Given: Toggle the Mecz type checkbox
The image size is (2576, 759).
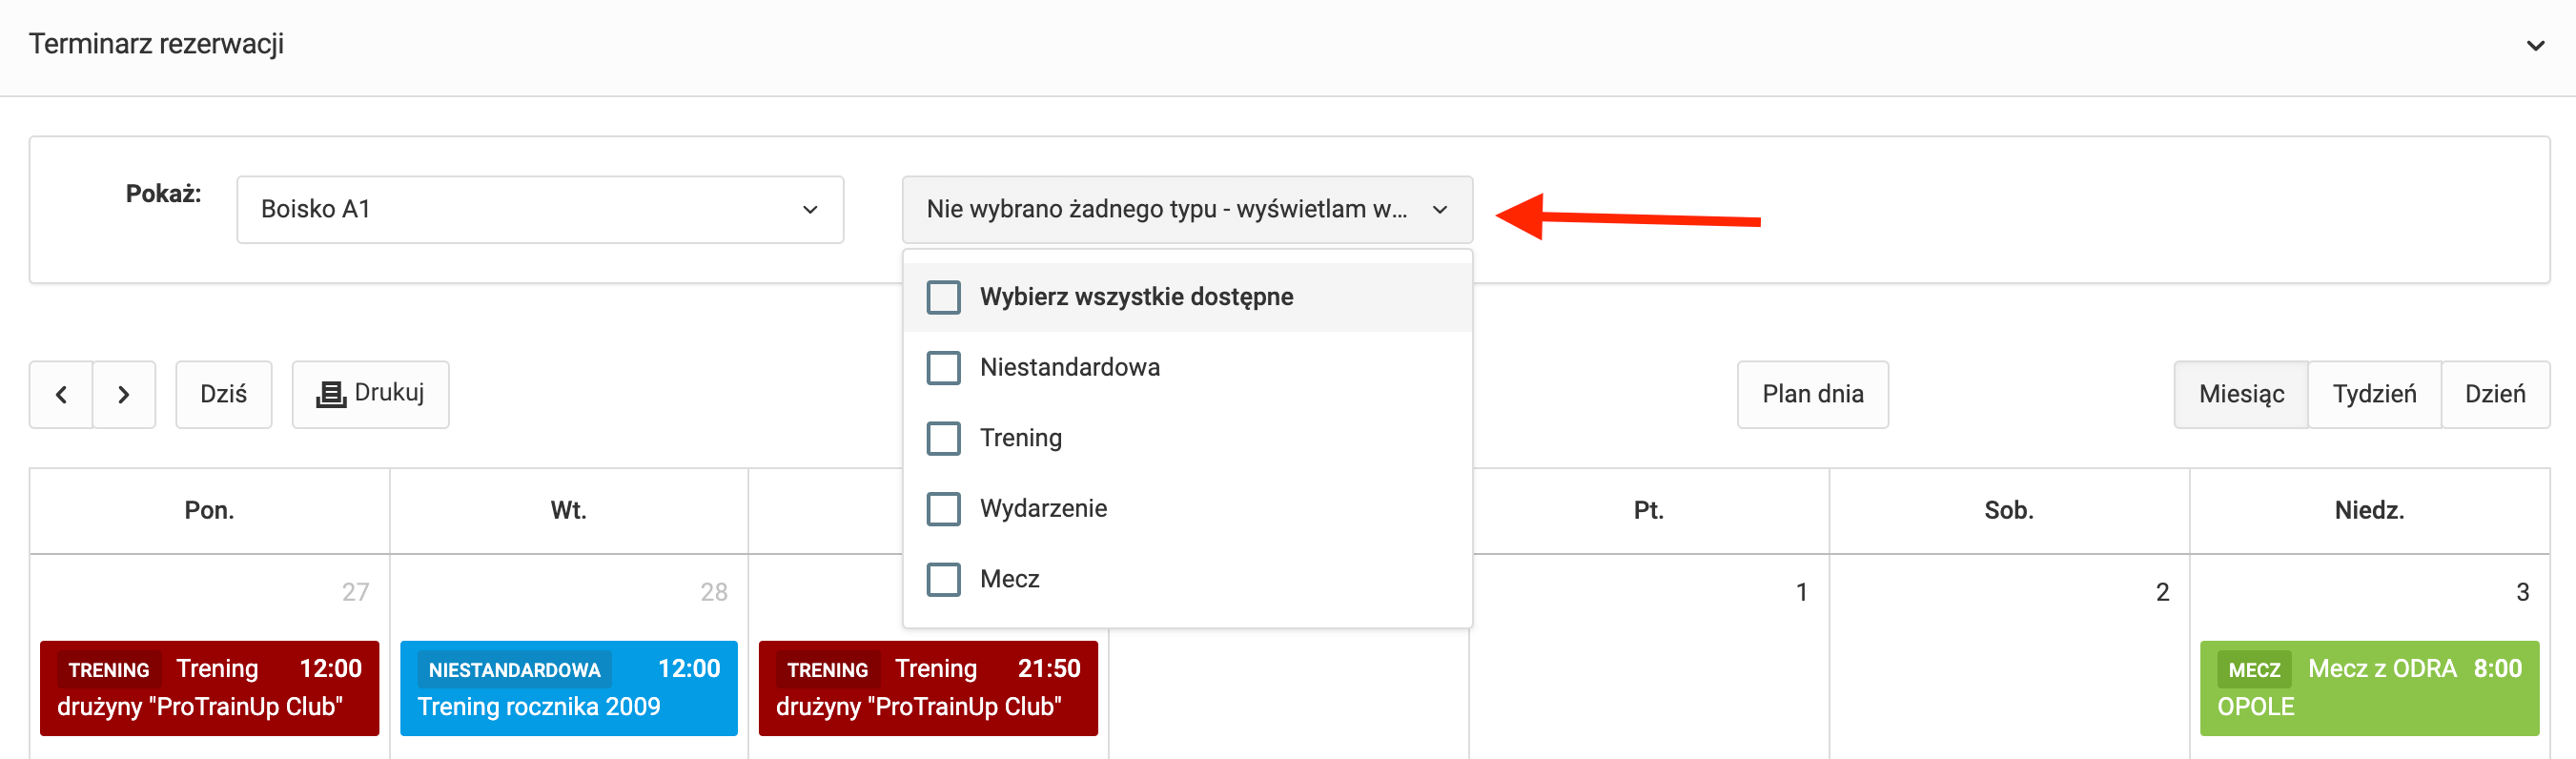Looking at the screenshot, I should (x=943, y=580).
